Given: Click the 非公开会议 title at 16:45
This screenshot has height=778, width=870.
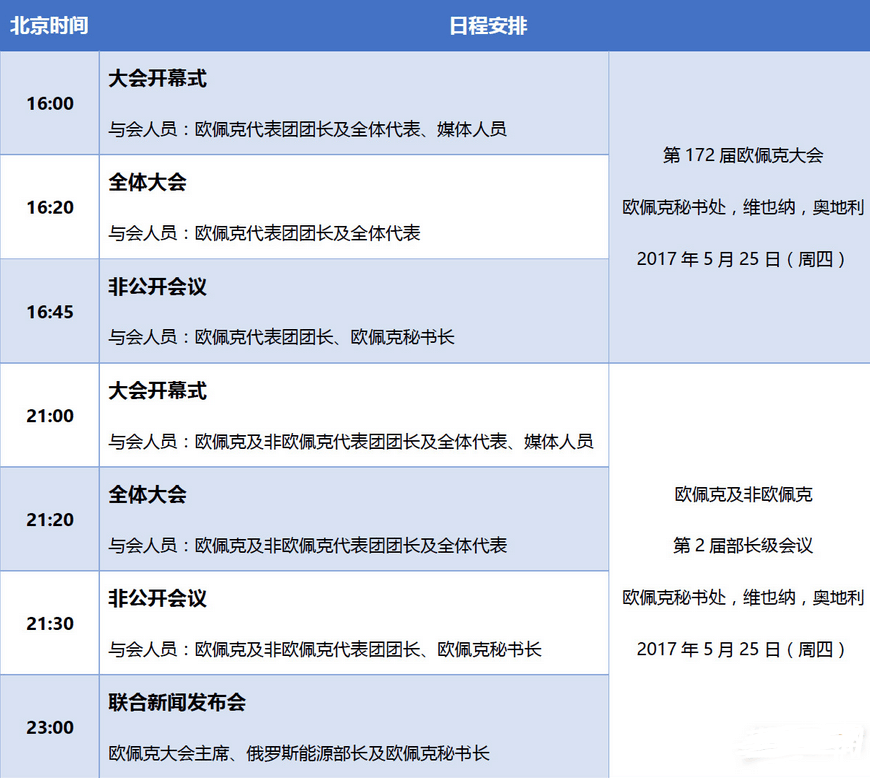Looking at the screenshot, I should [x=158, y=286].
